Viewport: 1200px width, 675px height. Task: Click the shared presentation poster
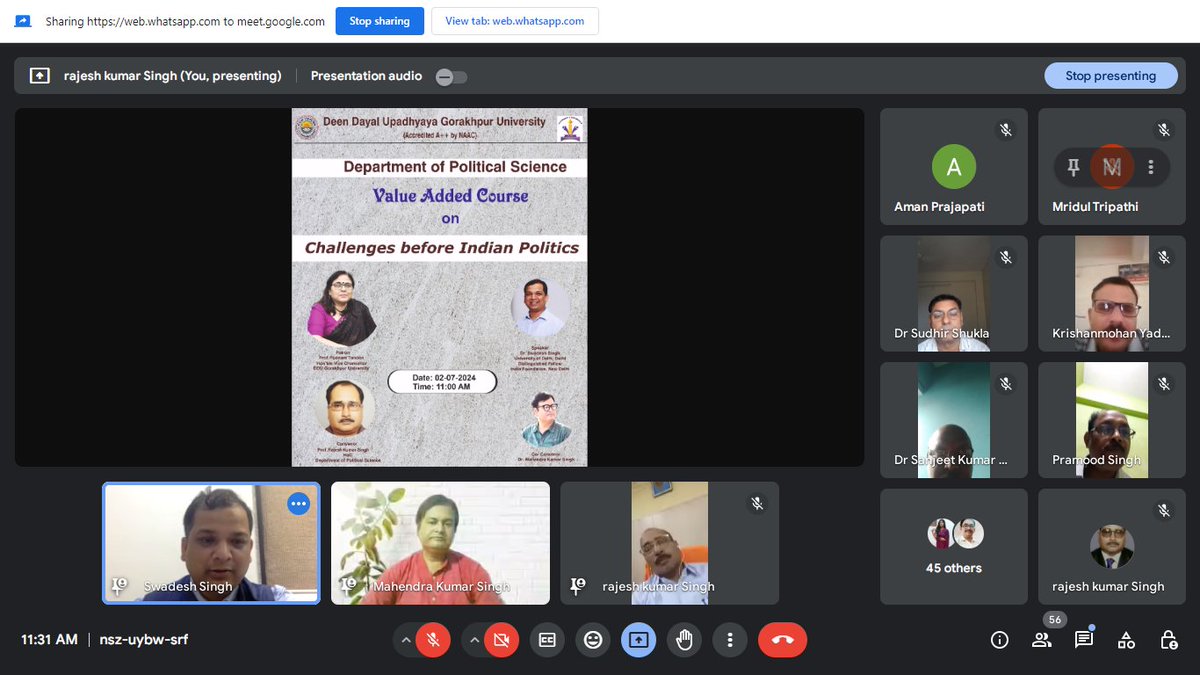pos(439,287)
